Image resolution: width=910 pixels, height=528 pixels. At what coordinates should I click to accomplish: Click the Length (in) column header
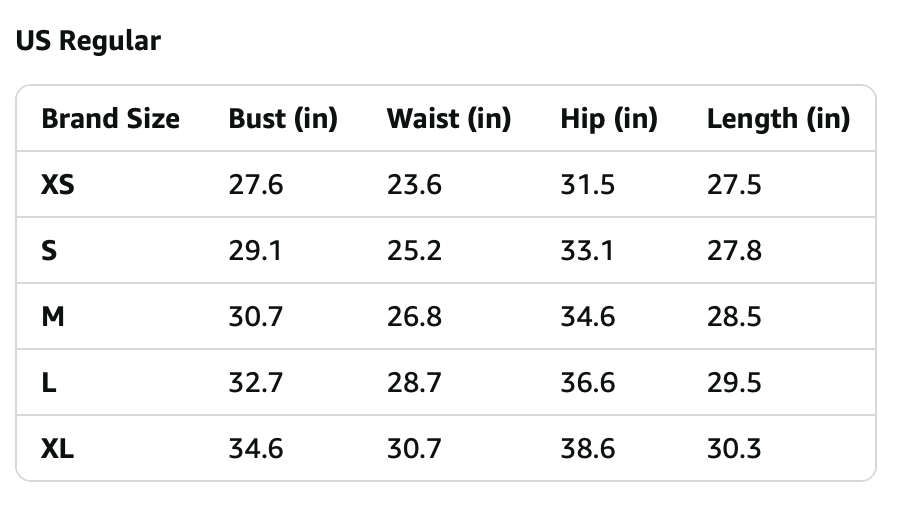(x=777, y=119)
